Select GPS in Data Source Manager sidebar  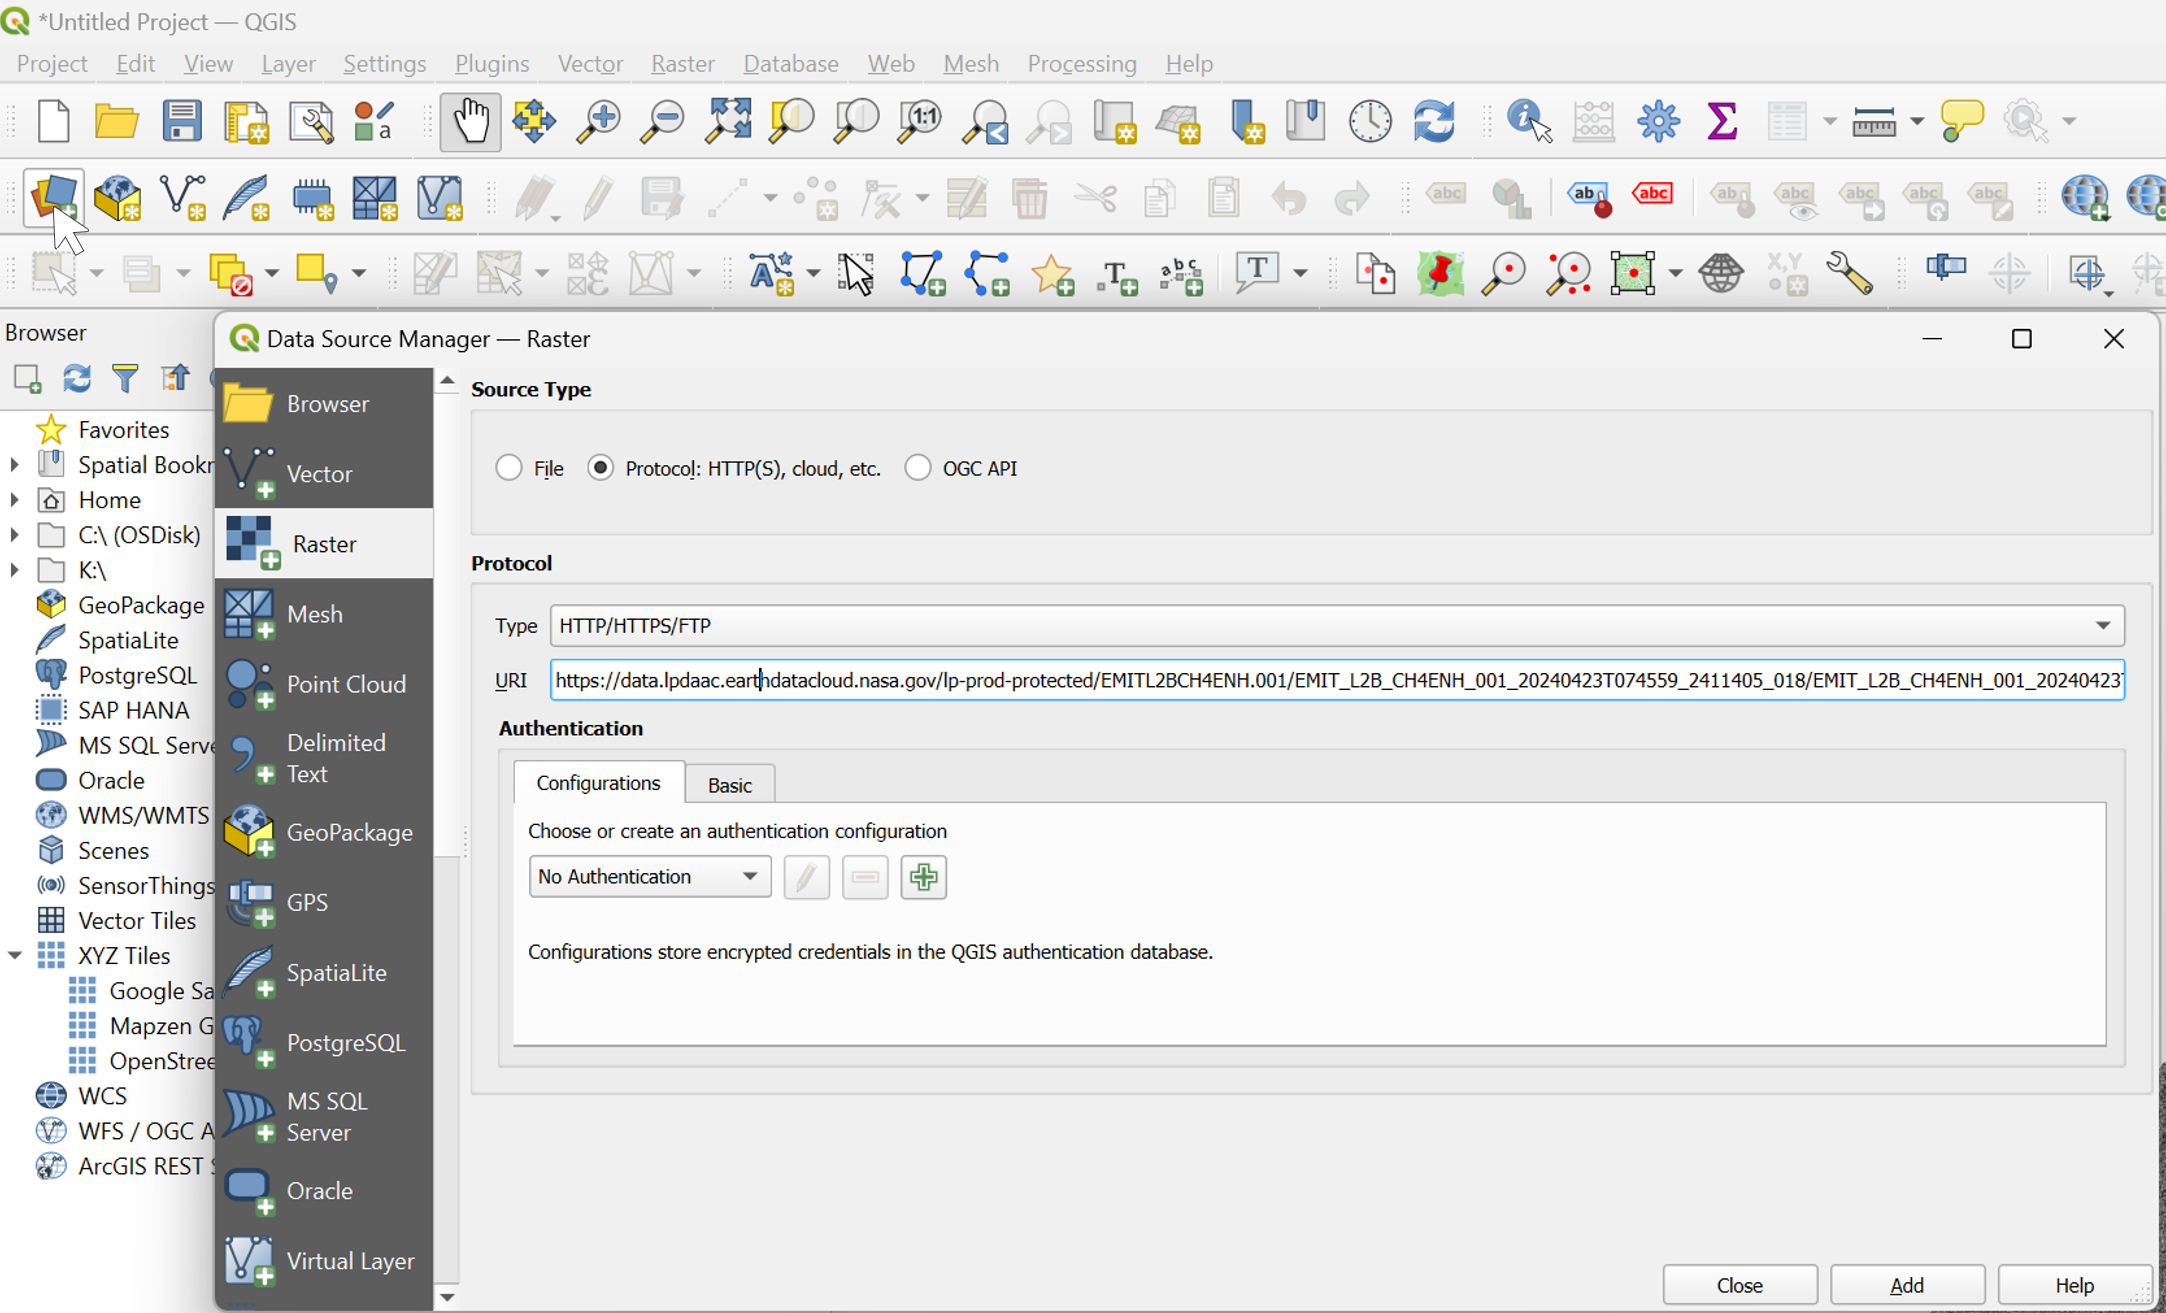(324, 902)
